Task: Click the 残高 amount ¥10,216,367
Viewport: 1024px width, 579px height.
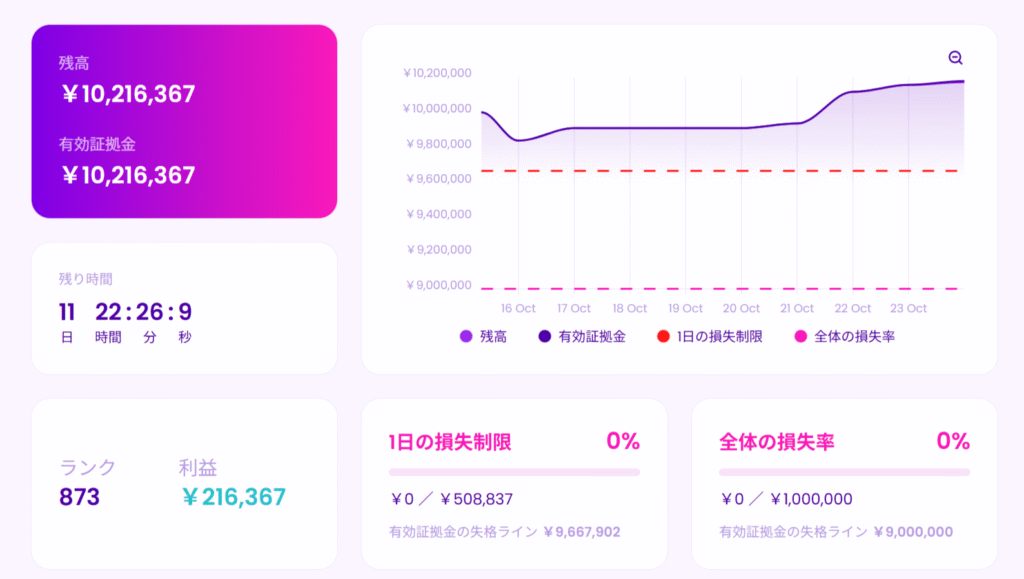Action: (x=128, y=95)
